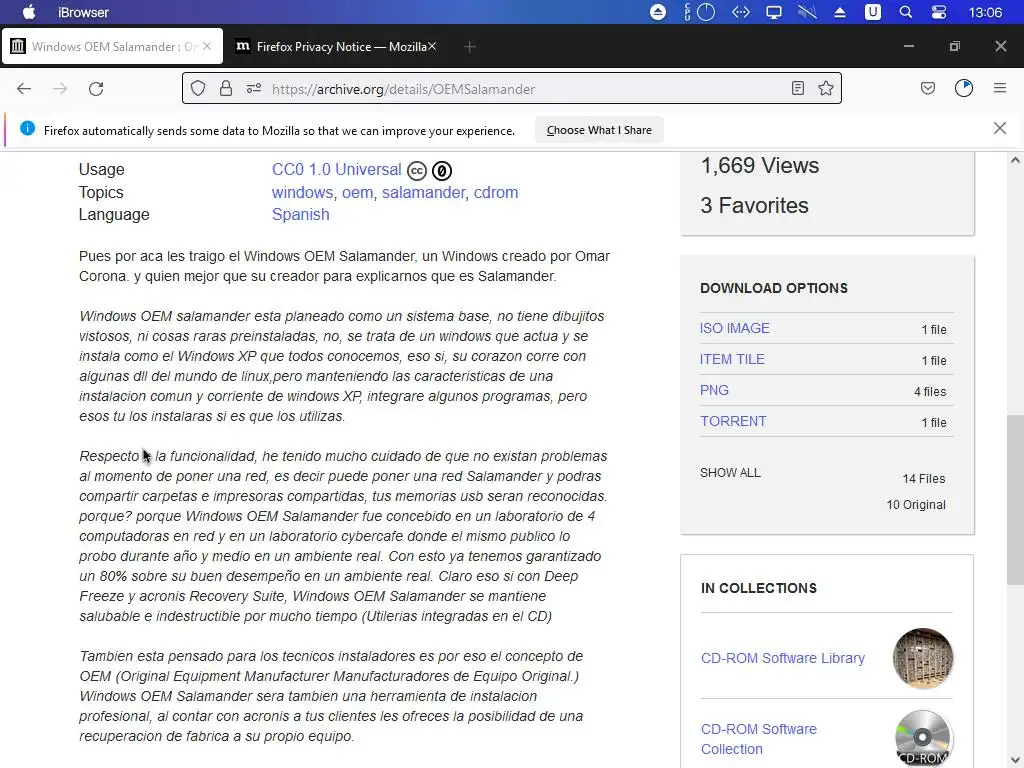The width and height of the screenshot is (1024, 768).
Task: Click the eject icon in menu bar
Action: 840,12
